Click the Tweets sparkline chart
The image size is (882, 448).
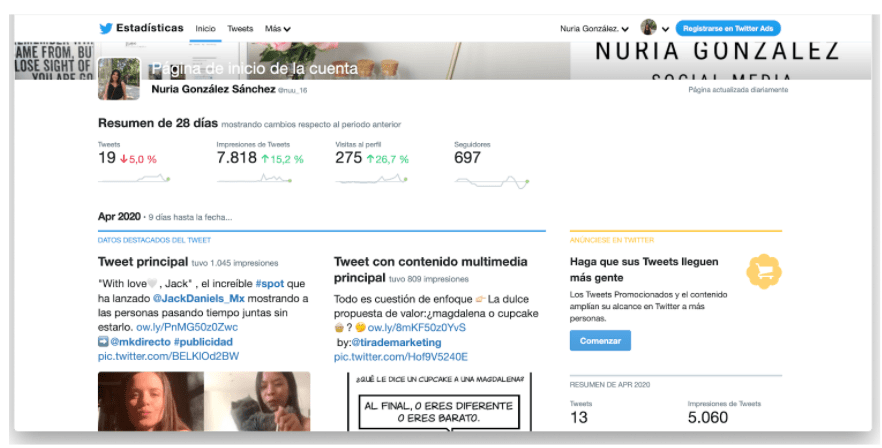[134, 179]
